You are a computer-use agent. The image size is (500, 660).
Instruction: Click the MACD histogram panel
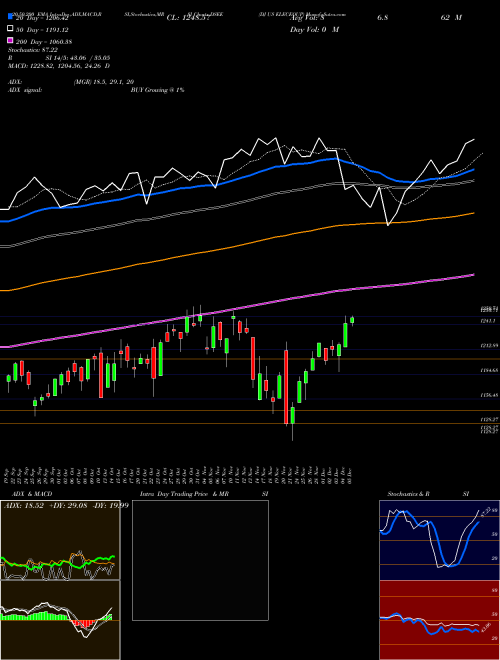tap(60, 620)
